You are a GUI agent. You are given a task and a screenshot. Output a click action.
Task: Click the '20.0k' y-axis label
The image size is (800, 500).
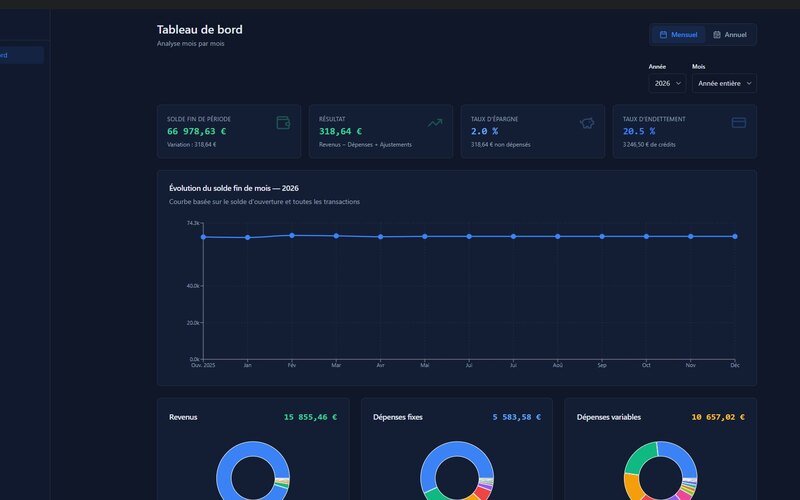193,322
